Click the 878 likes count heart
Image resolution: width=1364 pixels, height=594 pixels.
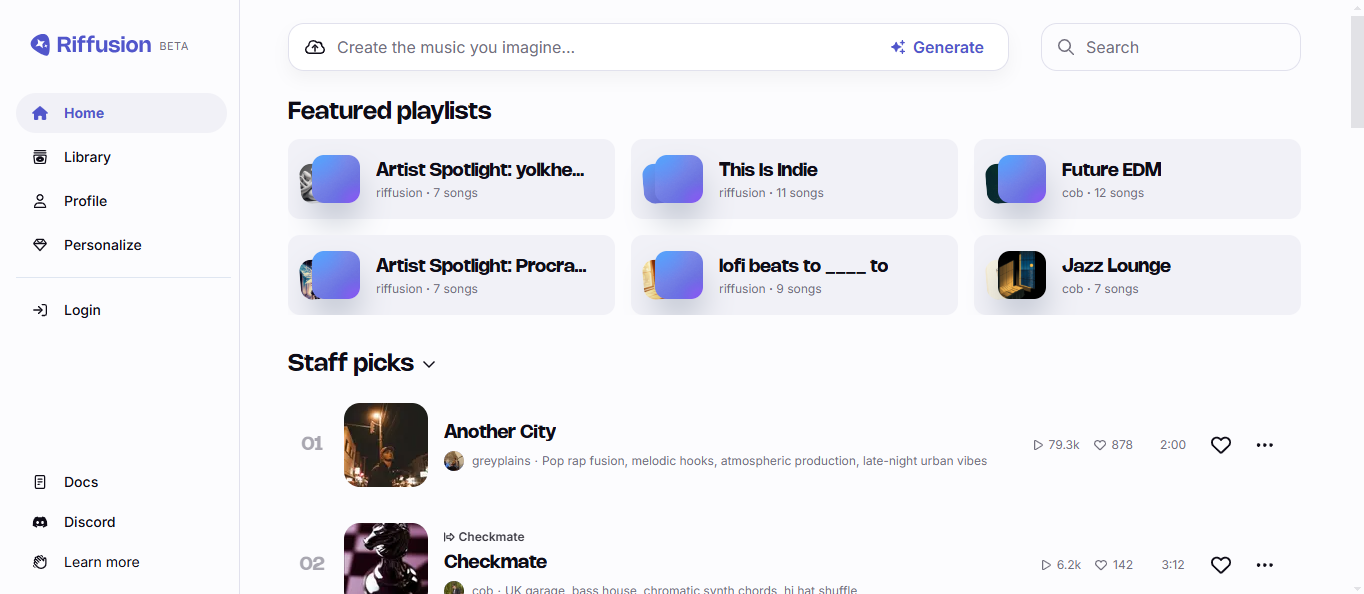(1100, 445)
